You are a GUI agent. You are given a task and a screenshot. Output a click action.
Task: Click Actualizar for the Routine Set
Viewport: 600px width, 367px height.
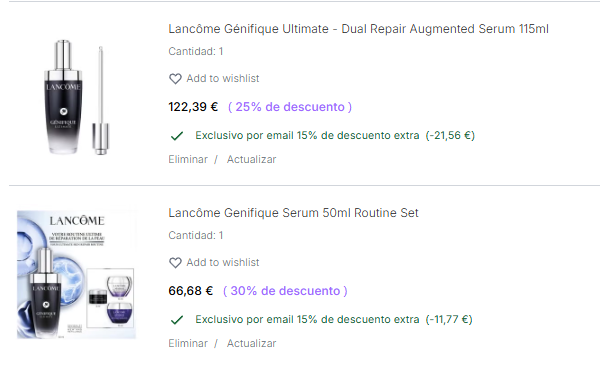(251, 343)
